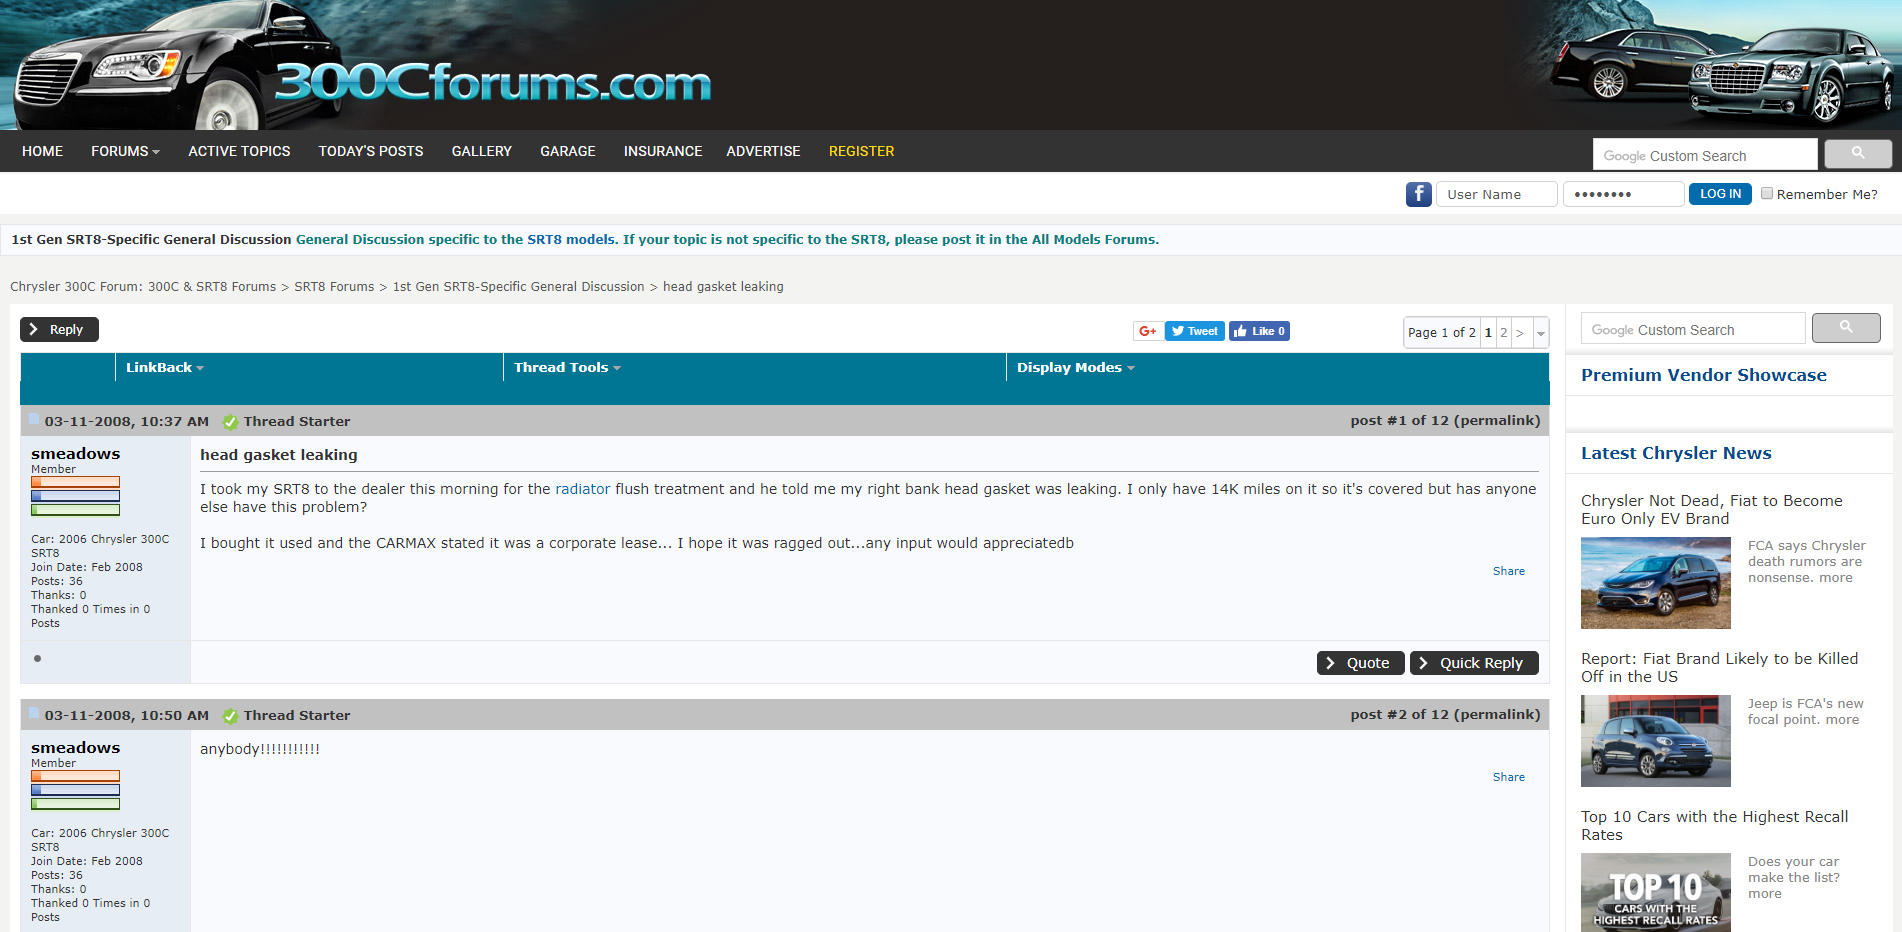Open Chrysler 300C Forum breadcrumb link
Viewport: 1902px width, 932px height.
(x=143, y=287)
